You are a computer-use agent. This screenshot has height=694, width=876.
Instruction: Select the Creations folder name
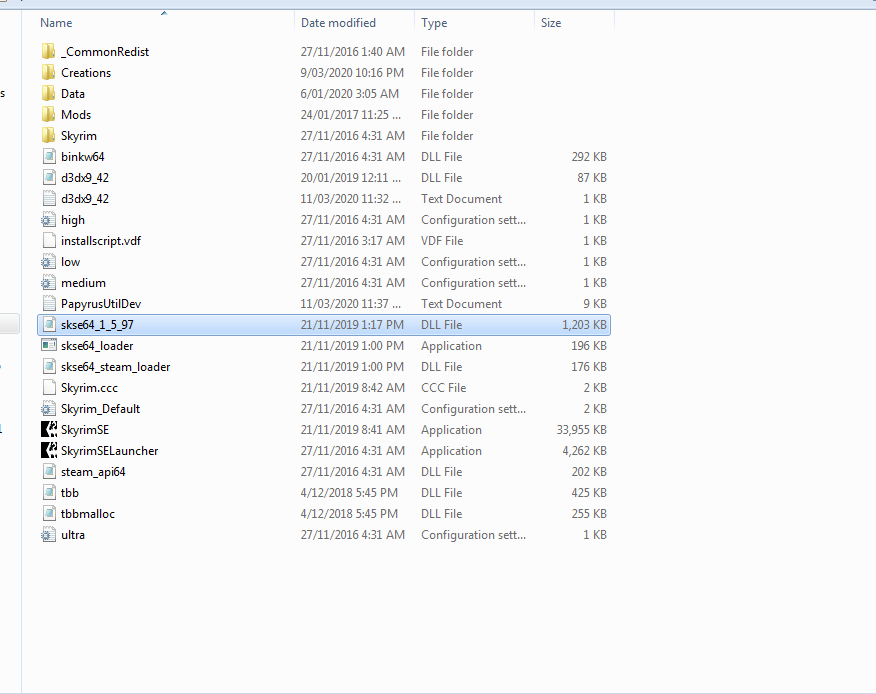coord(86,73)
